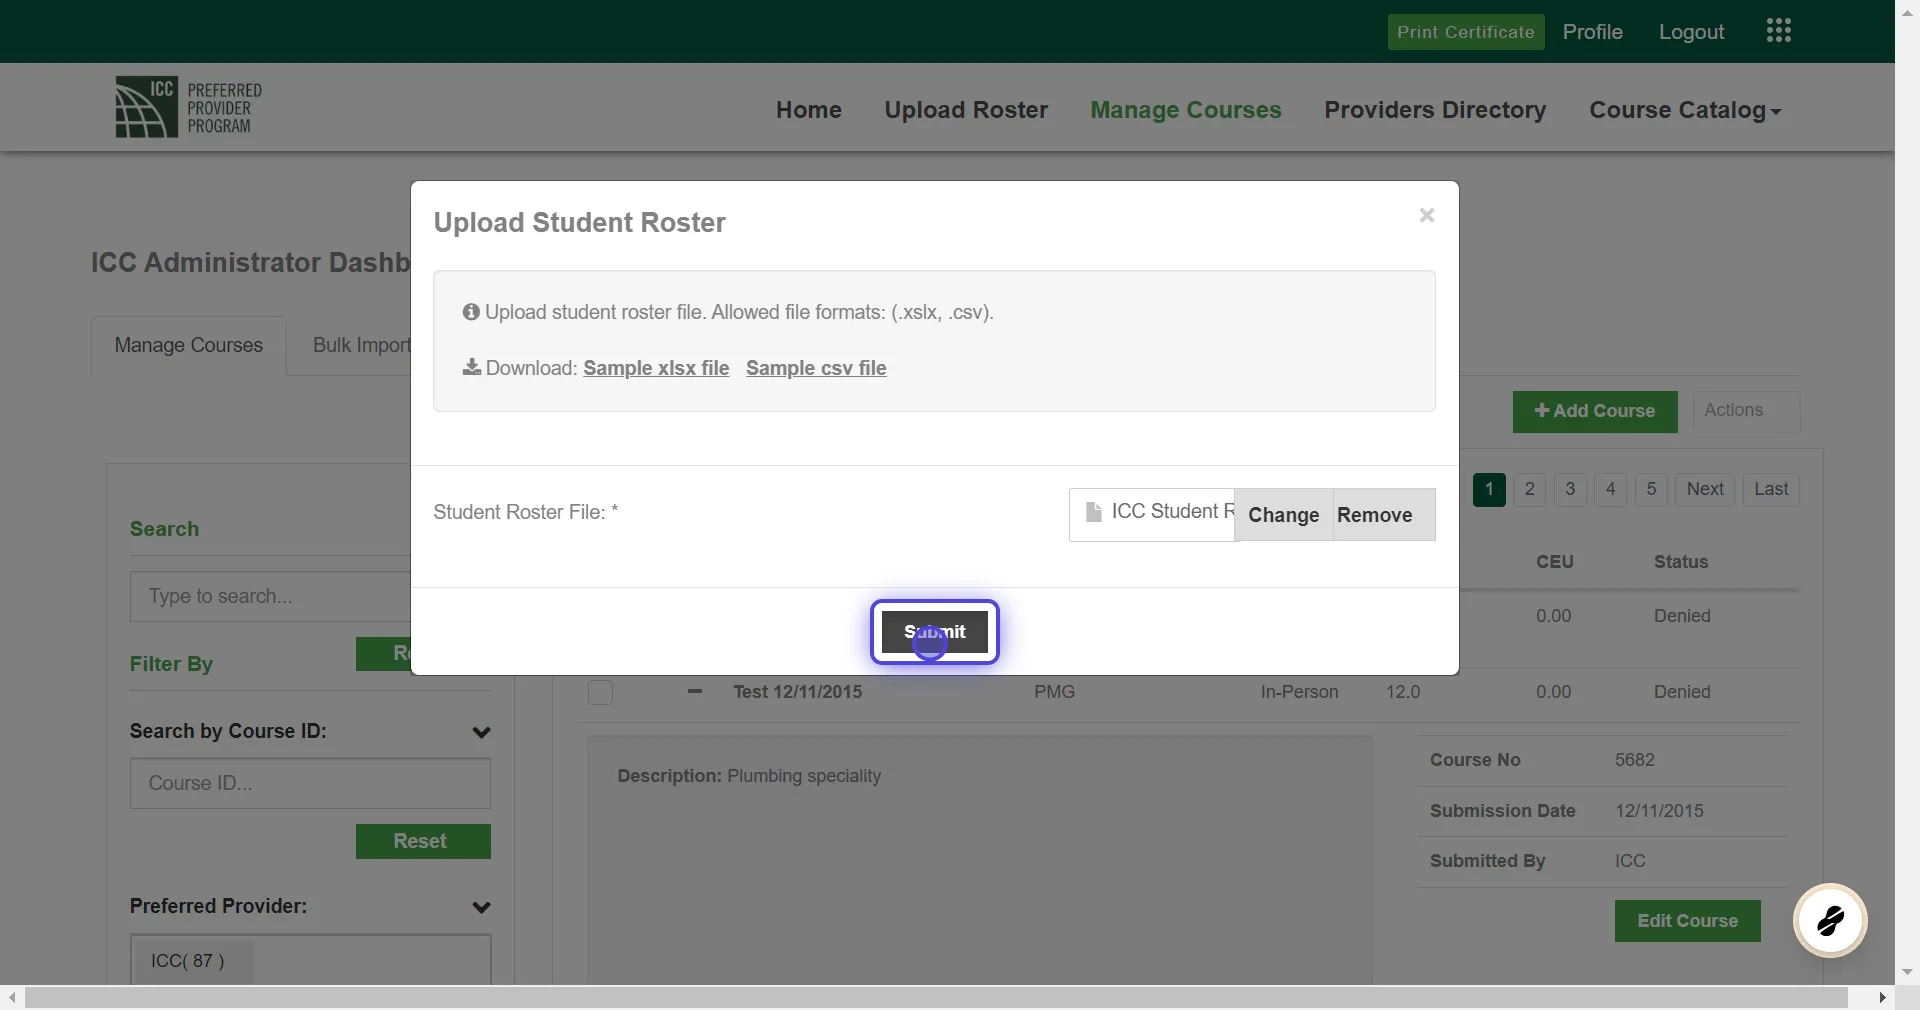Go to page 3 of results
This screenshot has width=1920, height=1010.
pos(1570,489)
